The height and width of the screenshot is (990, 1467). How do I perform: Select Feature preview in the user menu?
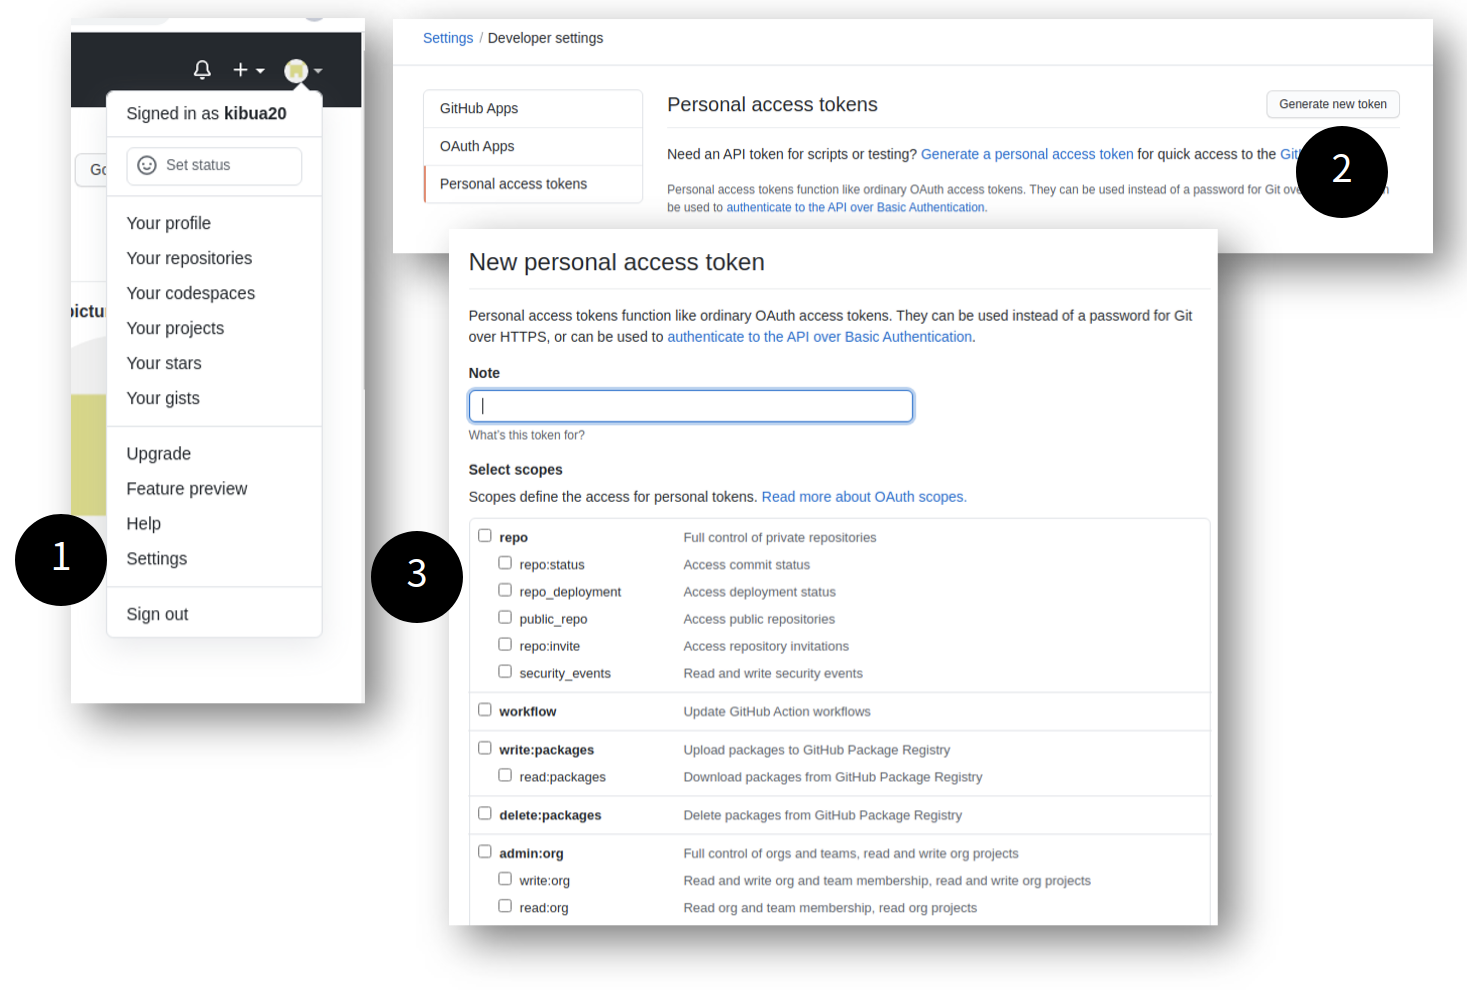tap(186, 489)
